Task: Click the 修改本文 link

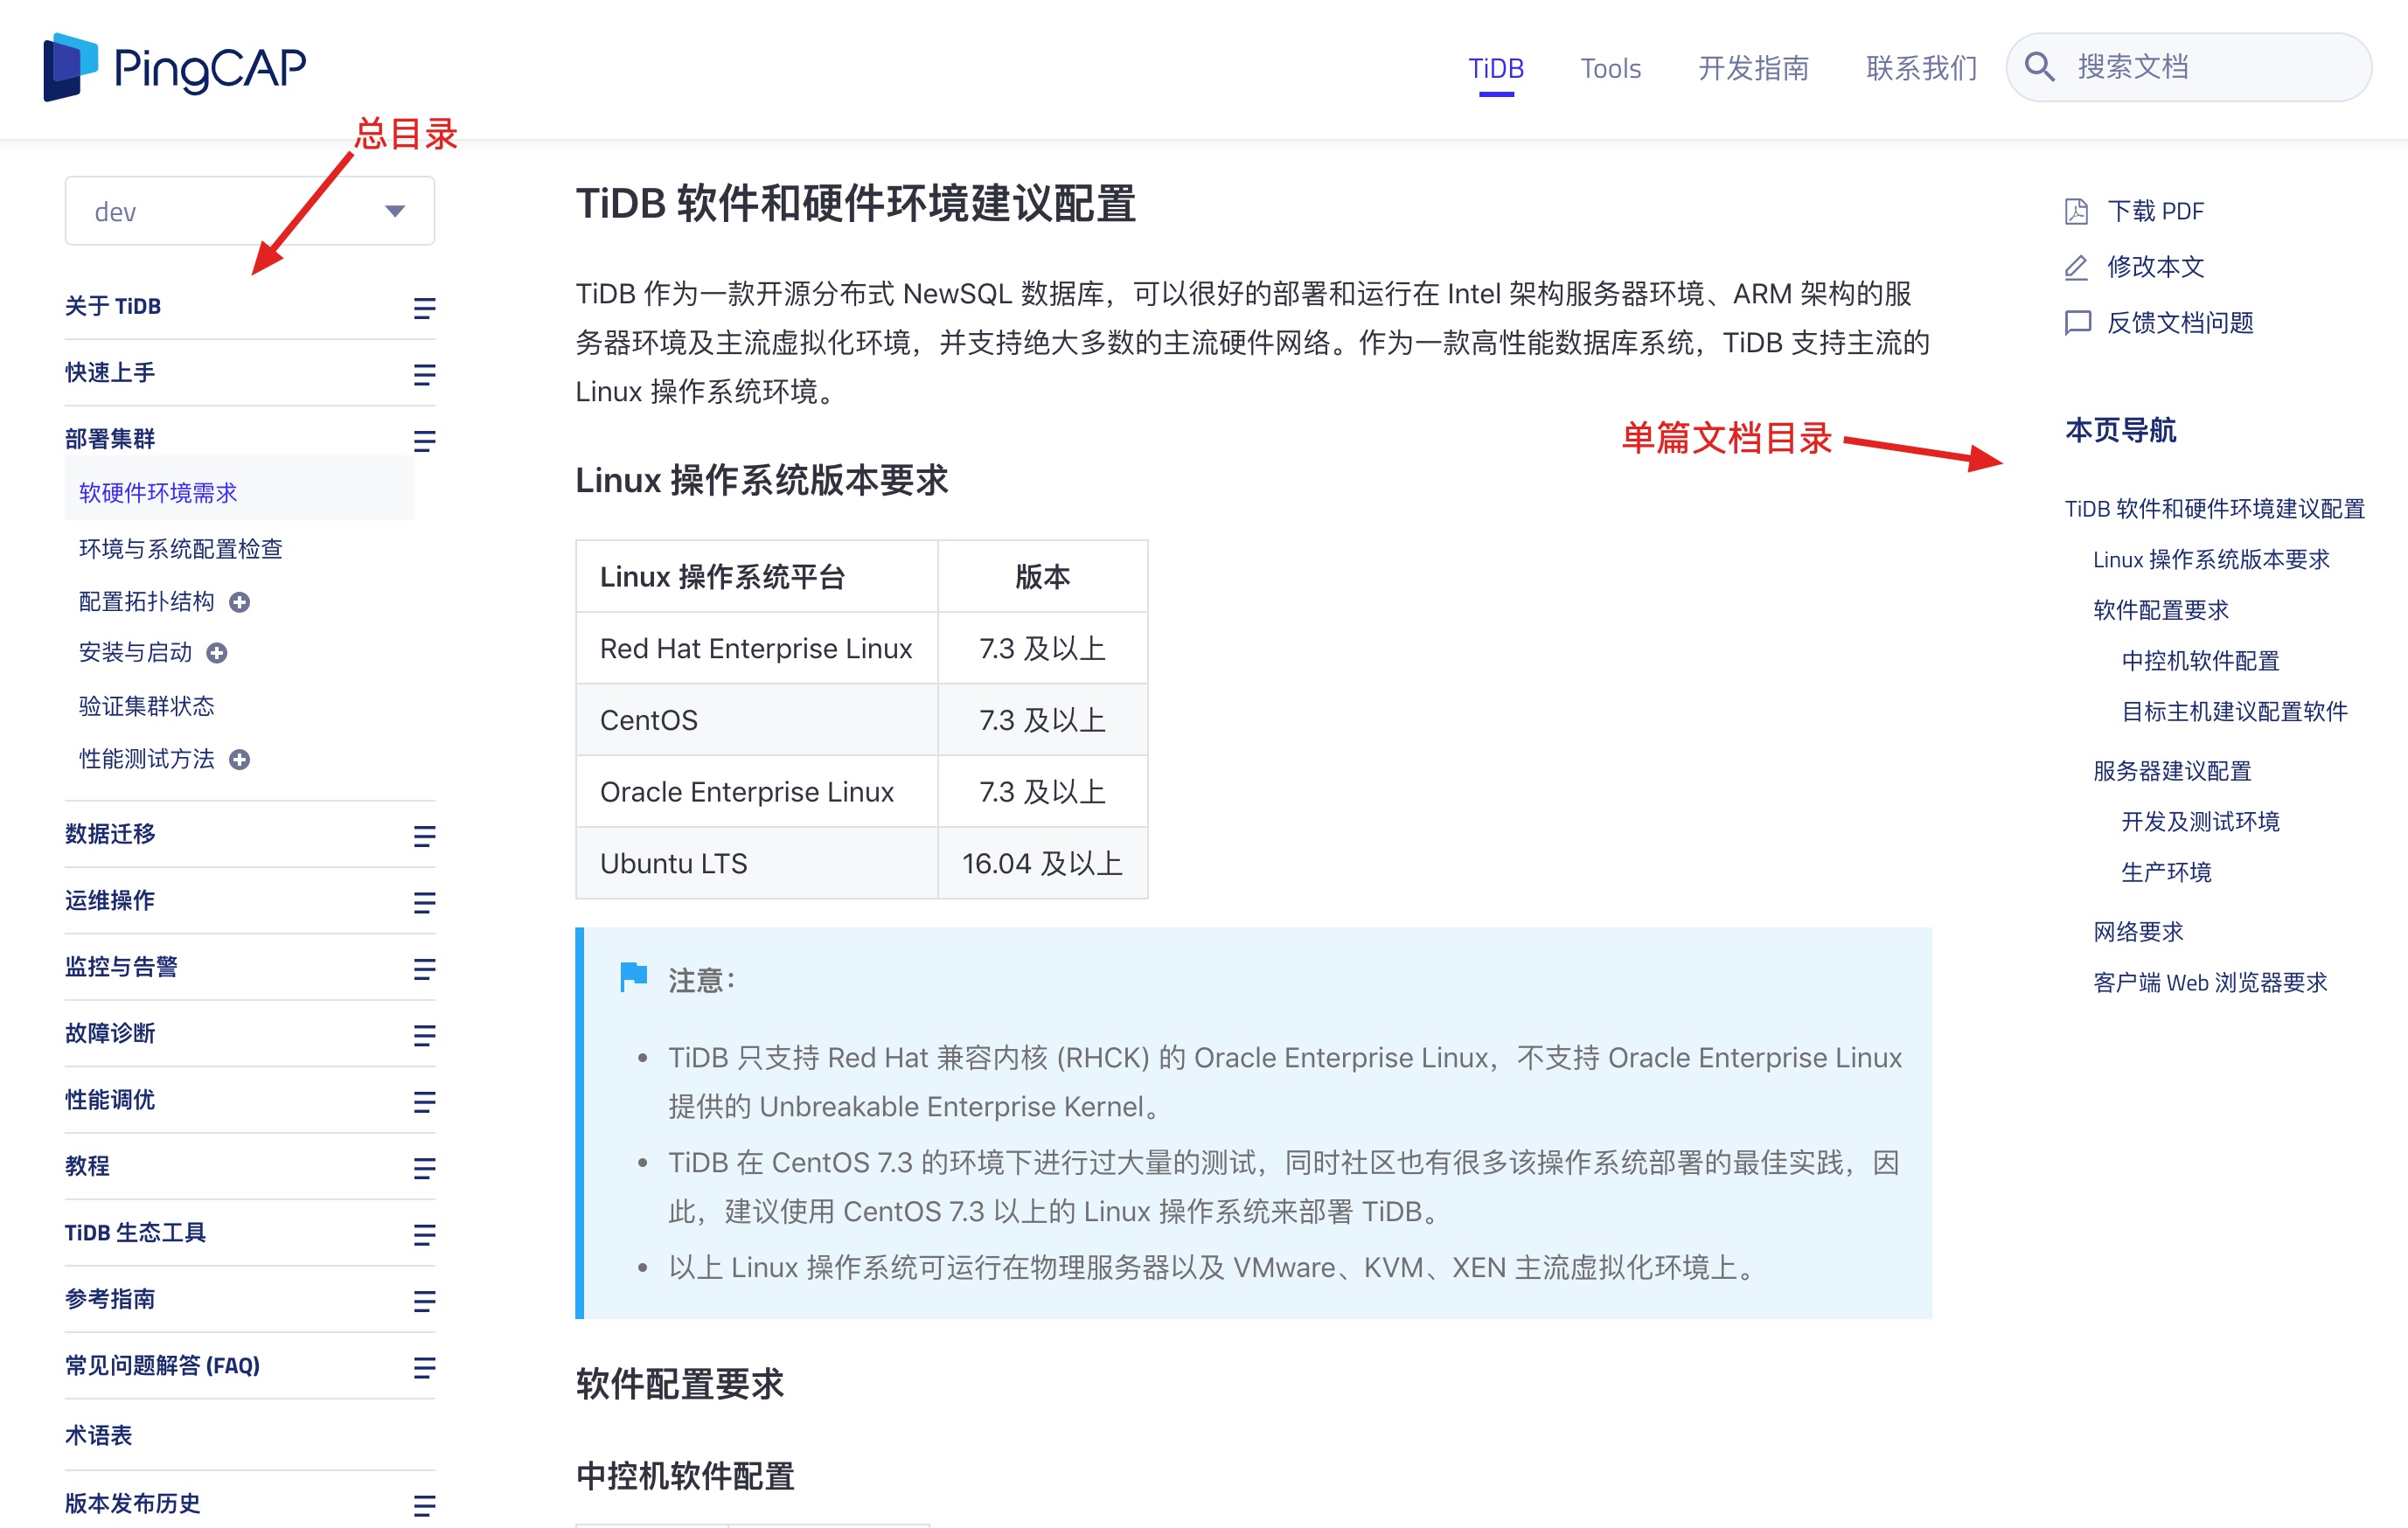Action: 2155,267
